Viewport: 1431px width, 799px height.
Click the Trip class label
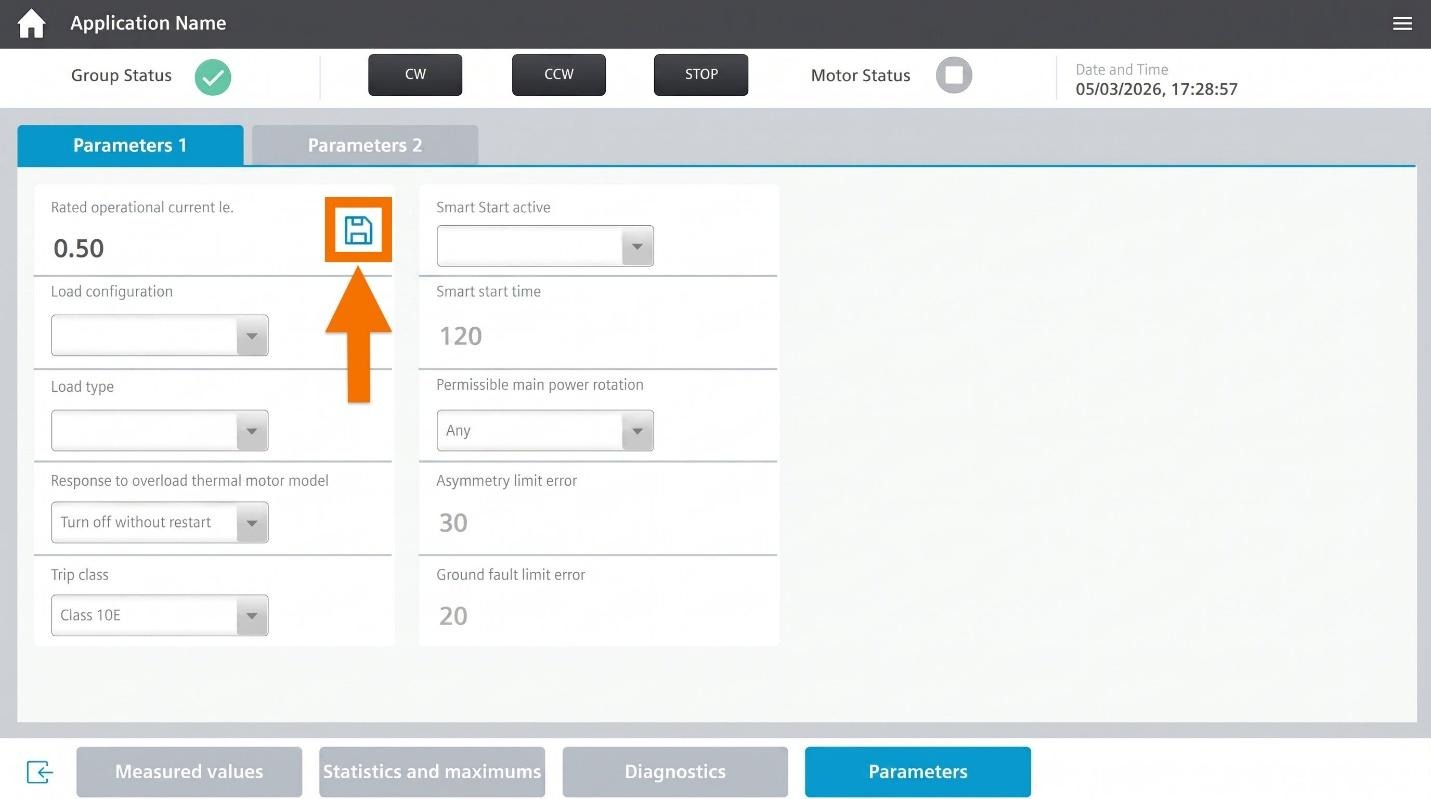click(x=80, y=575)
